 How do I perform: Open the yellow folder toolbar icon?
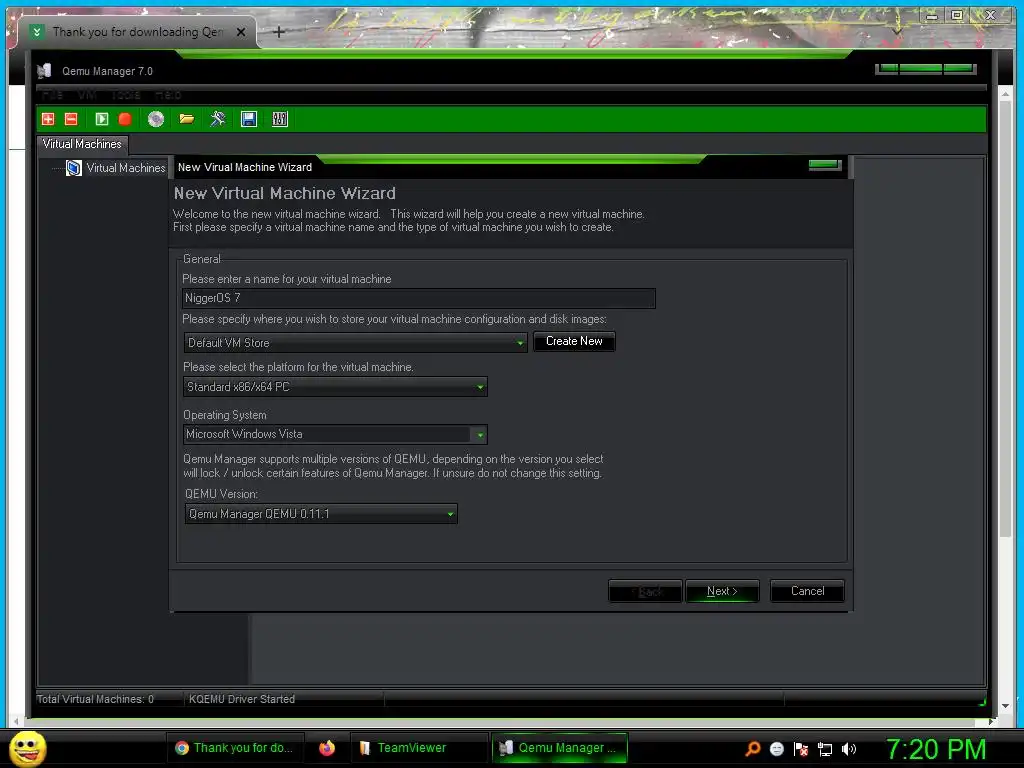click(x=187, y=119)
